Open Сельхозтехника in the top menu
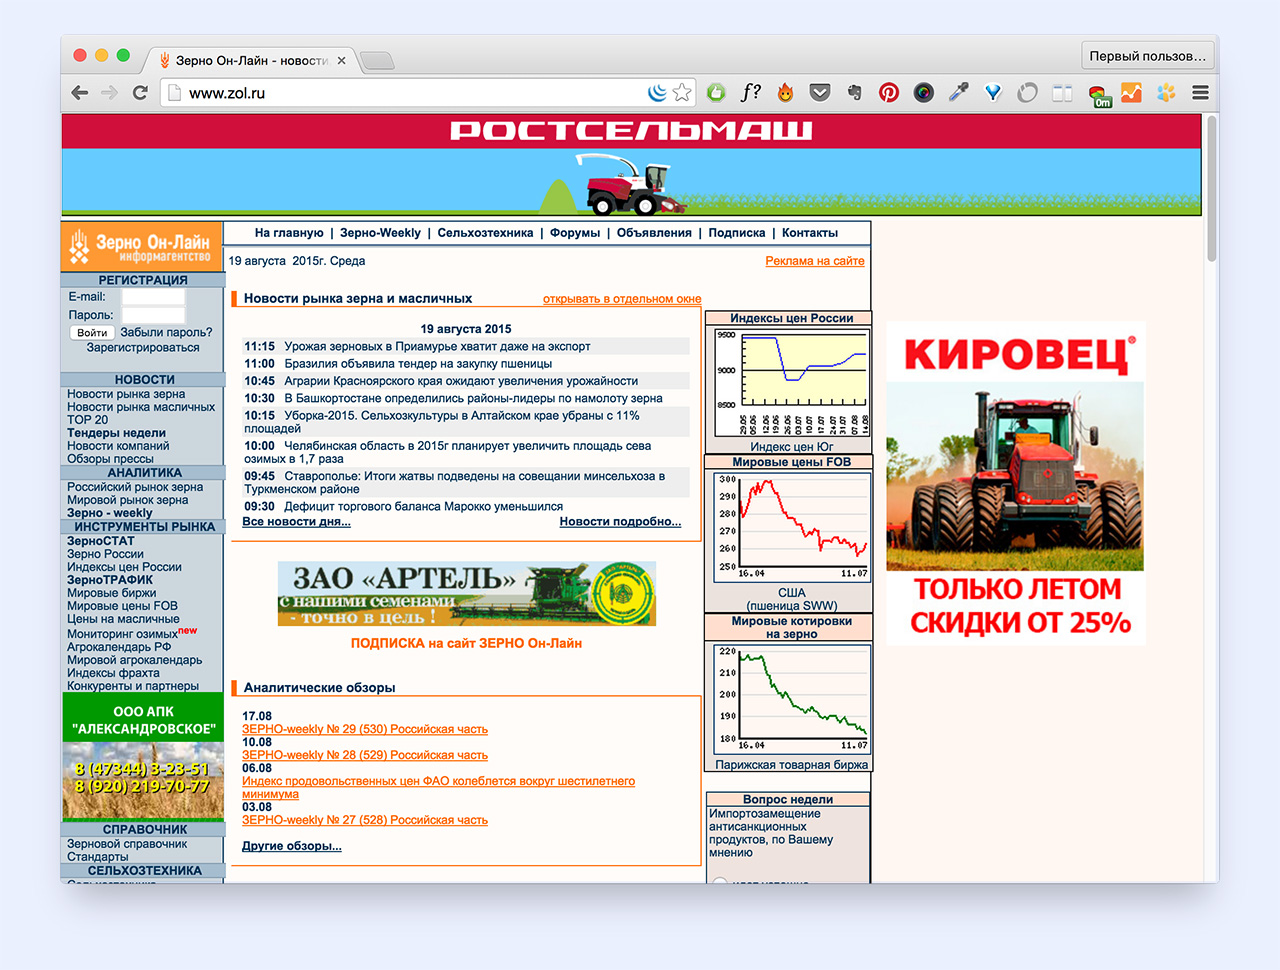The height and width of the screenshot is (970, 1280). point(485,233)
